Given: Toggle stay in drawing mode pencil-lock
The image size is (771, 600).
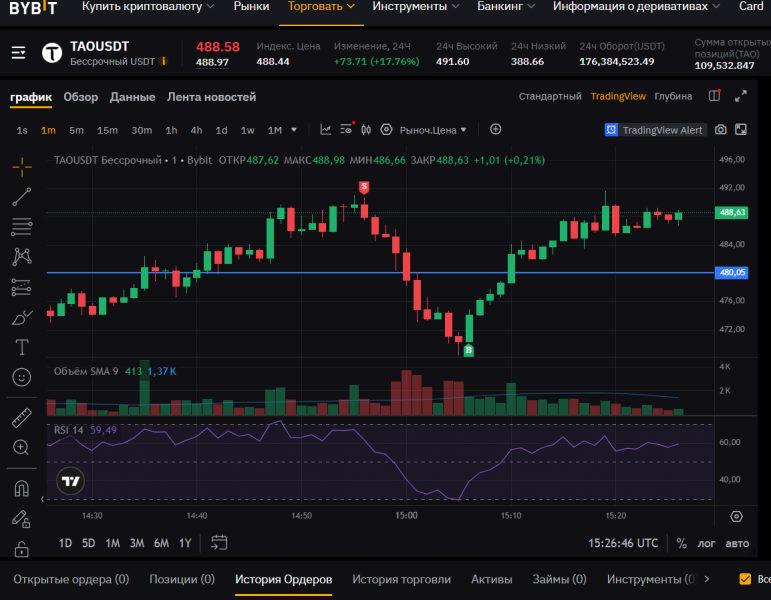Looking at the screenshot, I should pyautogui.click(x=22, y=519).
